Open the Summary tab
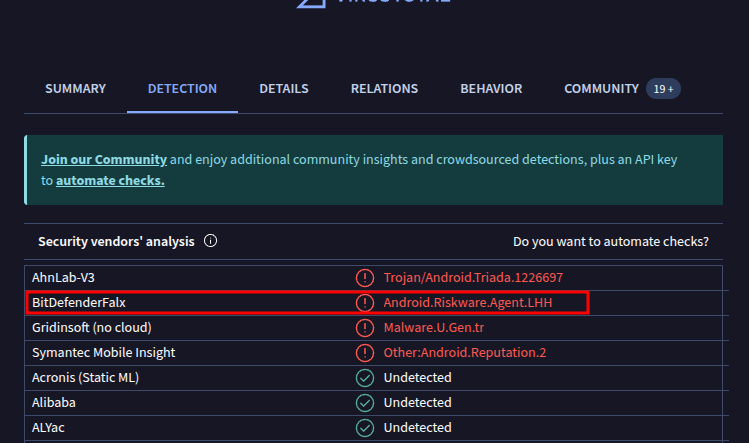This screenshot has height=443, width=749. coord(75,89)
